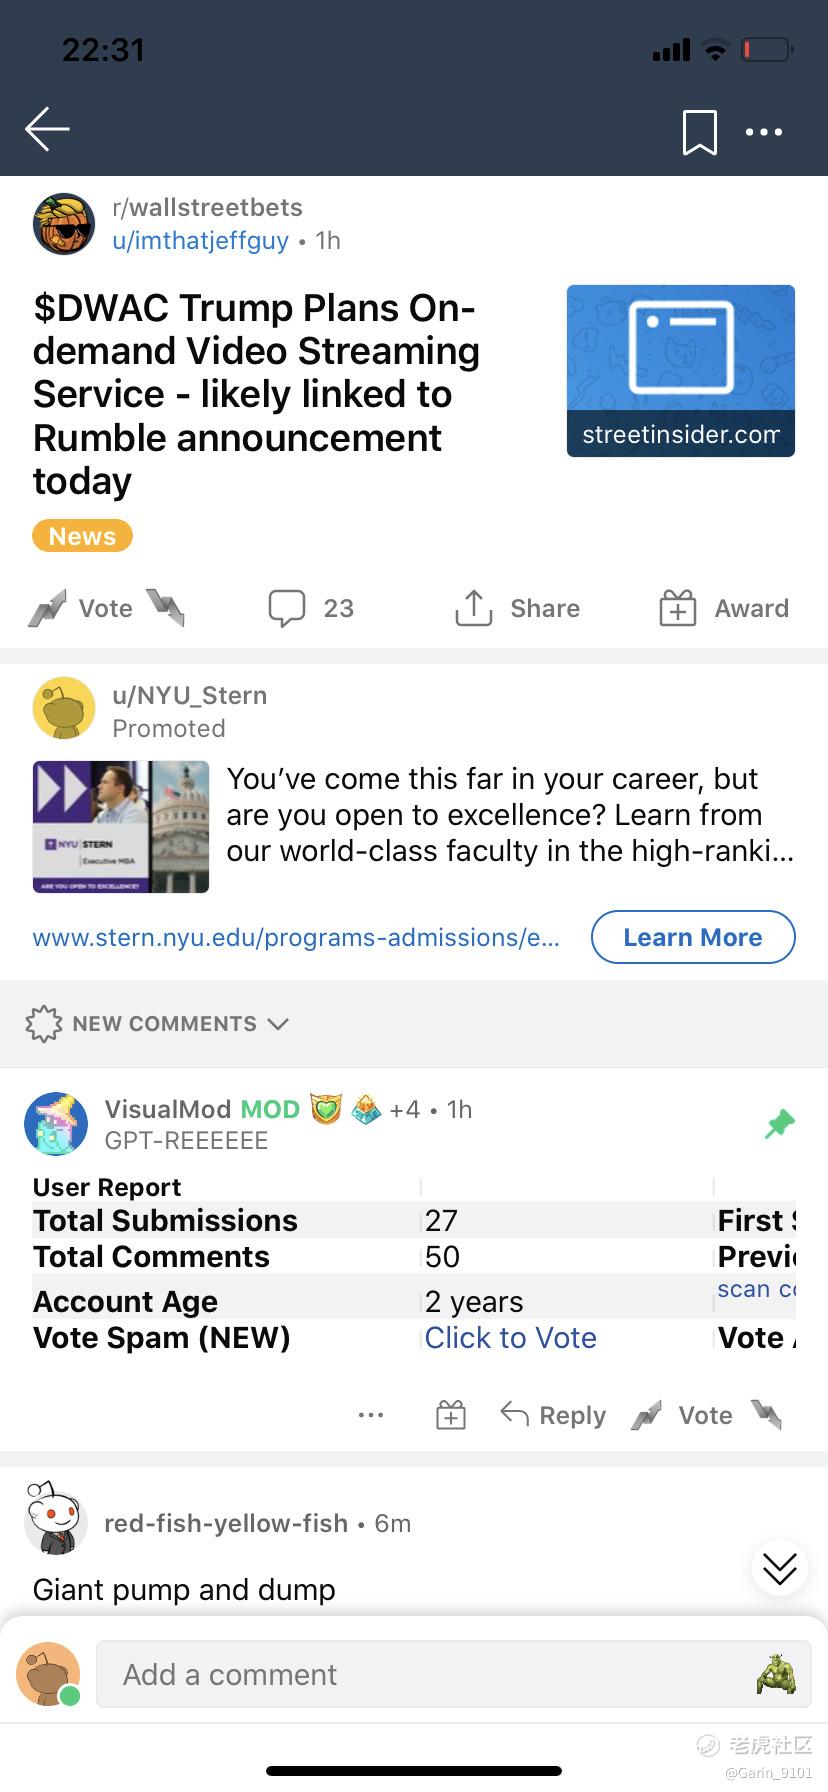Open the www.stern.nyu.edu promoted link
This screenshot has height=1792, width=828.
pyautogui.click(x=296, y=937)
